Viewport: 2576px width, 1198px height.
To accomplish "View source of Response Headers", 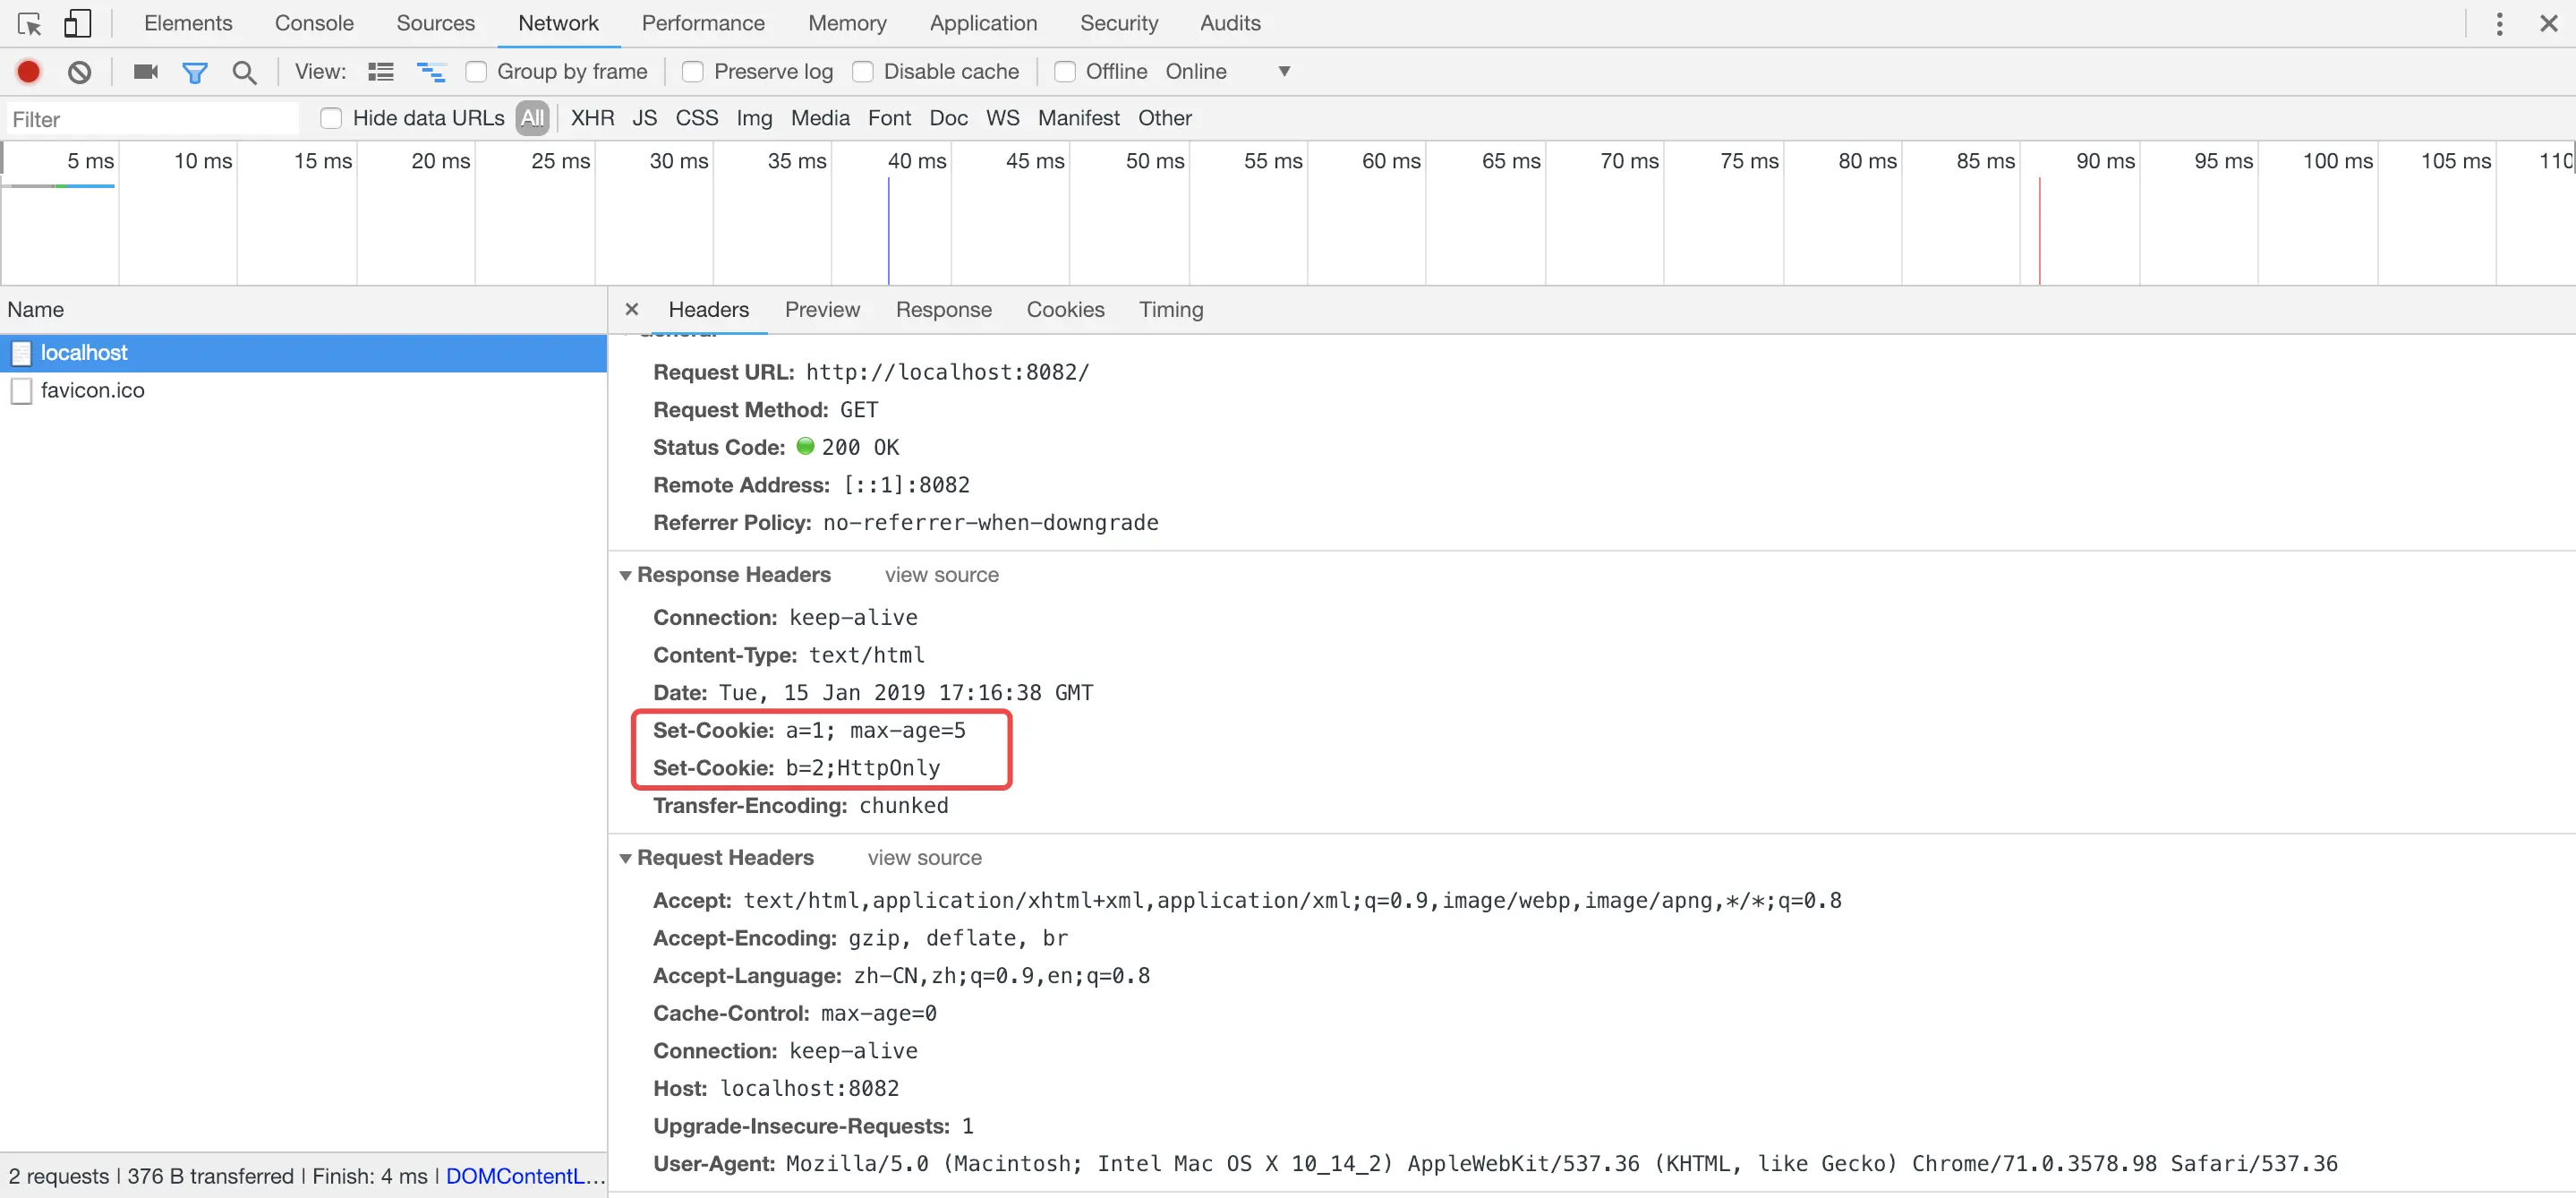I will (941, 575).
